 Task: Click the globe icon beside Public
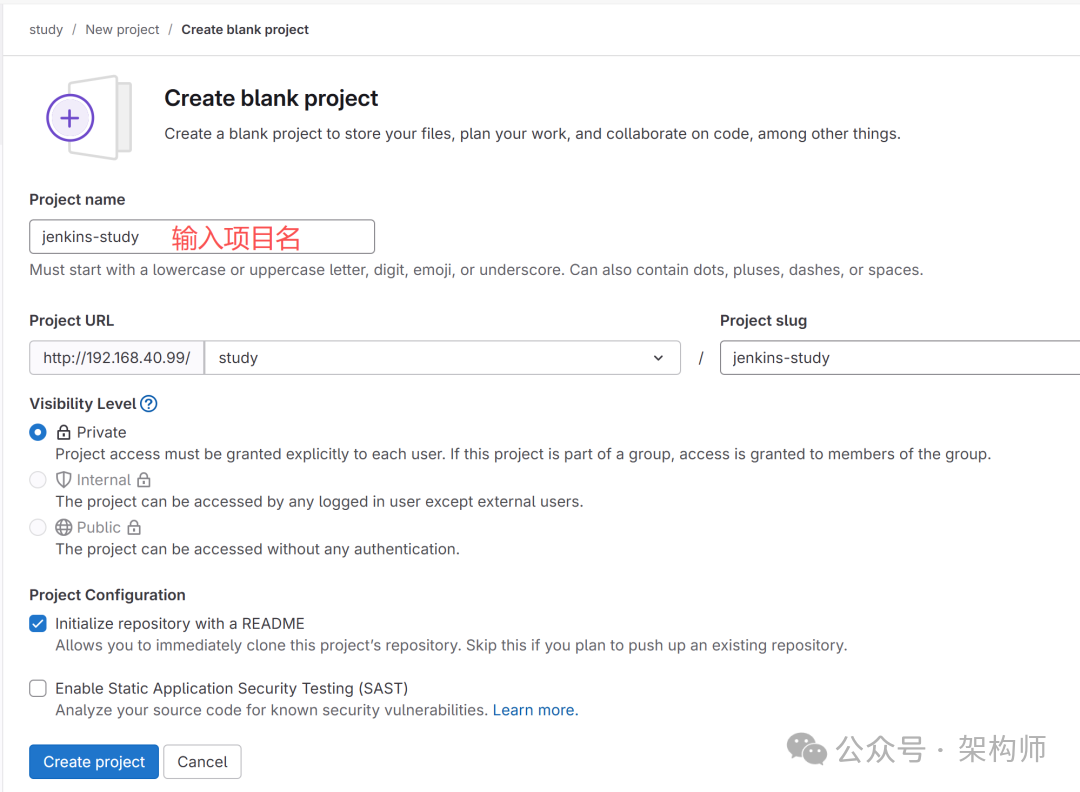[x=64, y=527]
